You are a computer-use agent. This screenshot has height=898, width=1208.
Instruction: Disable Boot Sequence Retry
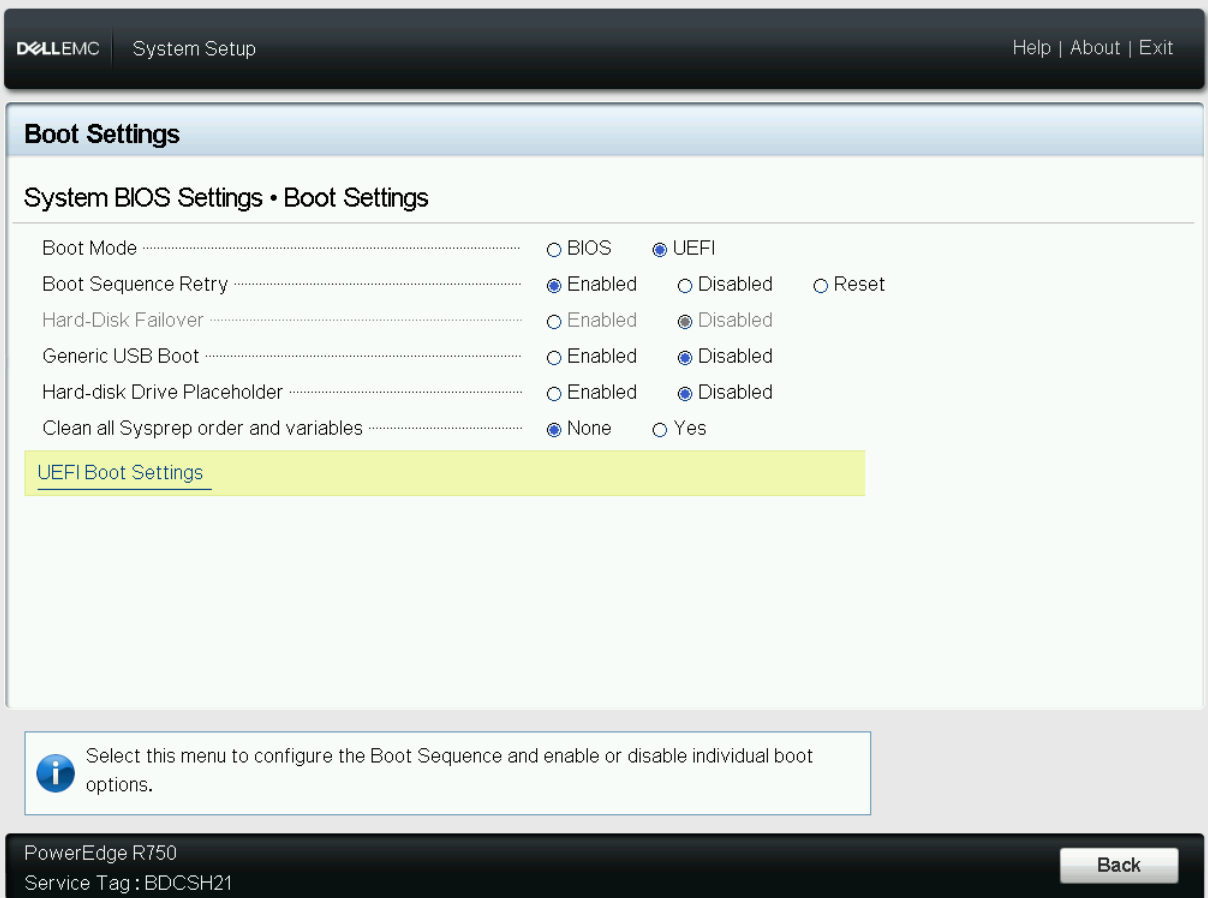(x=685, y=285)
